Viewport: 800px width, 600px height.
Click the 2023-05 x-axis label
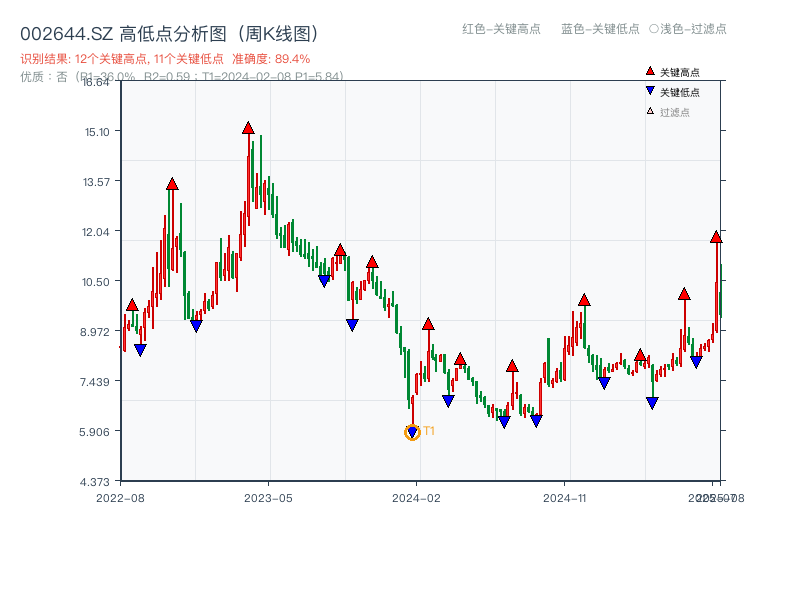[x=268, y=497]
